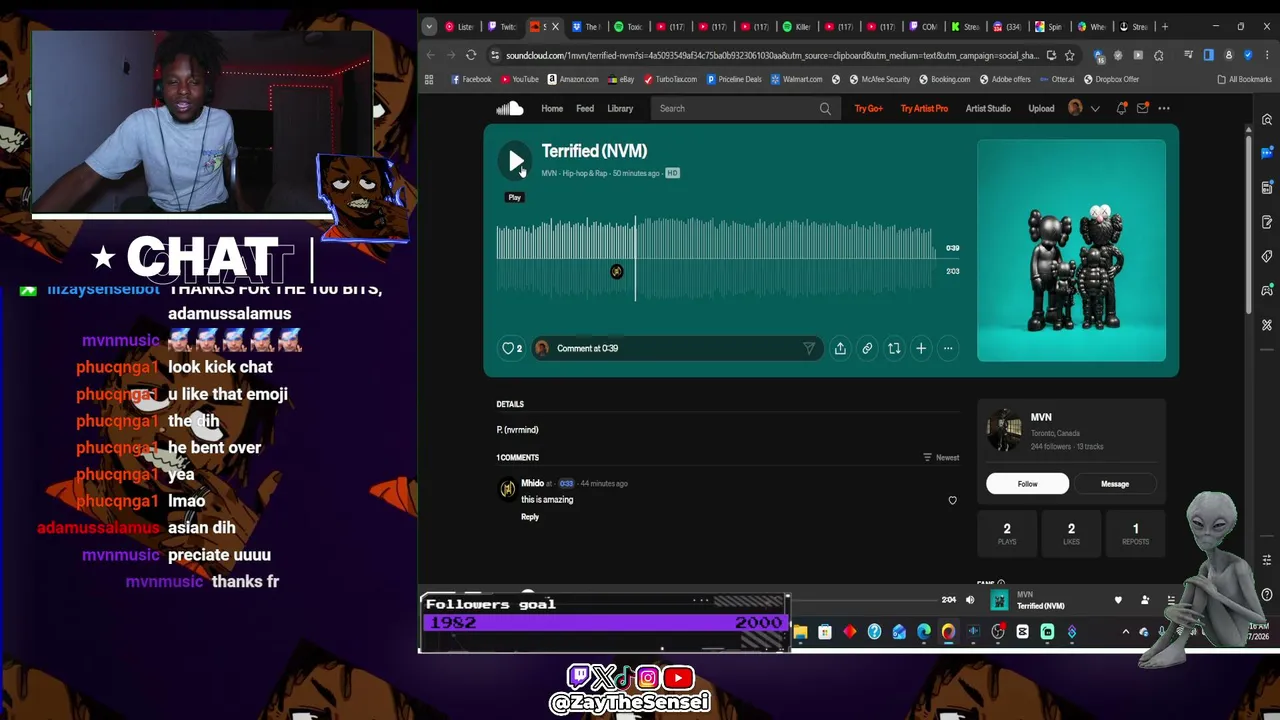The width and height of the screenshot is (1280, 720).
Task: Like the track with the heart button
Action: pyautogui.click(x=511, y=348)
